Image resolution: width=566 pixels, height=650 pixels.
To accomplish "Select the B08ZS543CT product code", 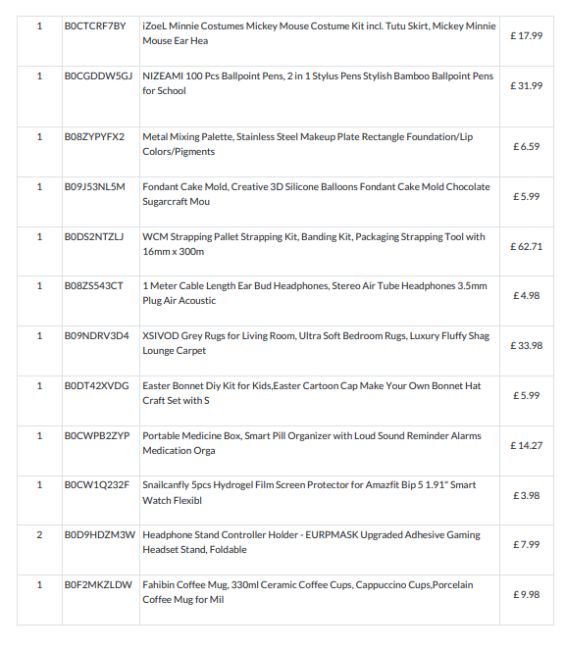I will (94, 286).
